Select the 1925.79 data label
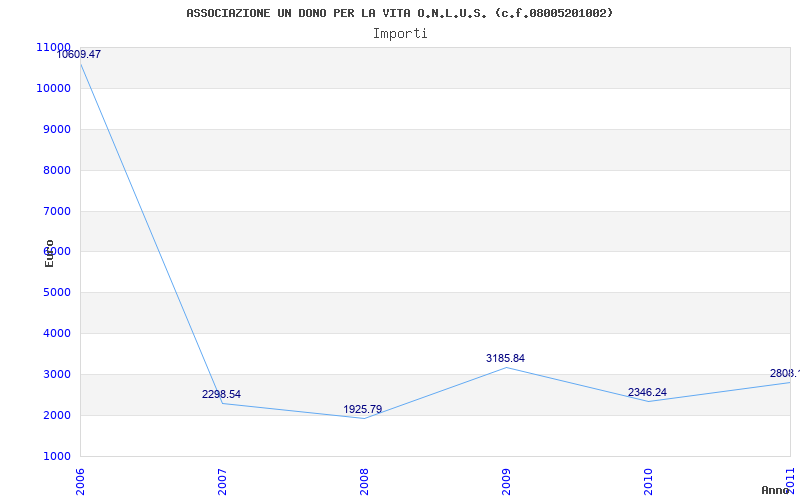 (x=362, y=409)
